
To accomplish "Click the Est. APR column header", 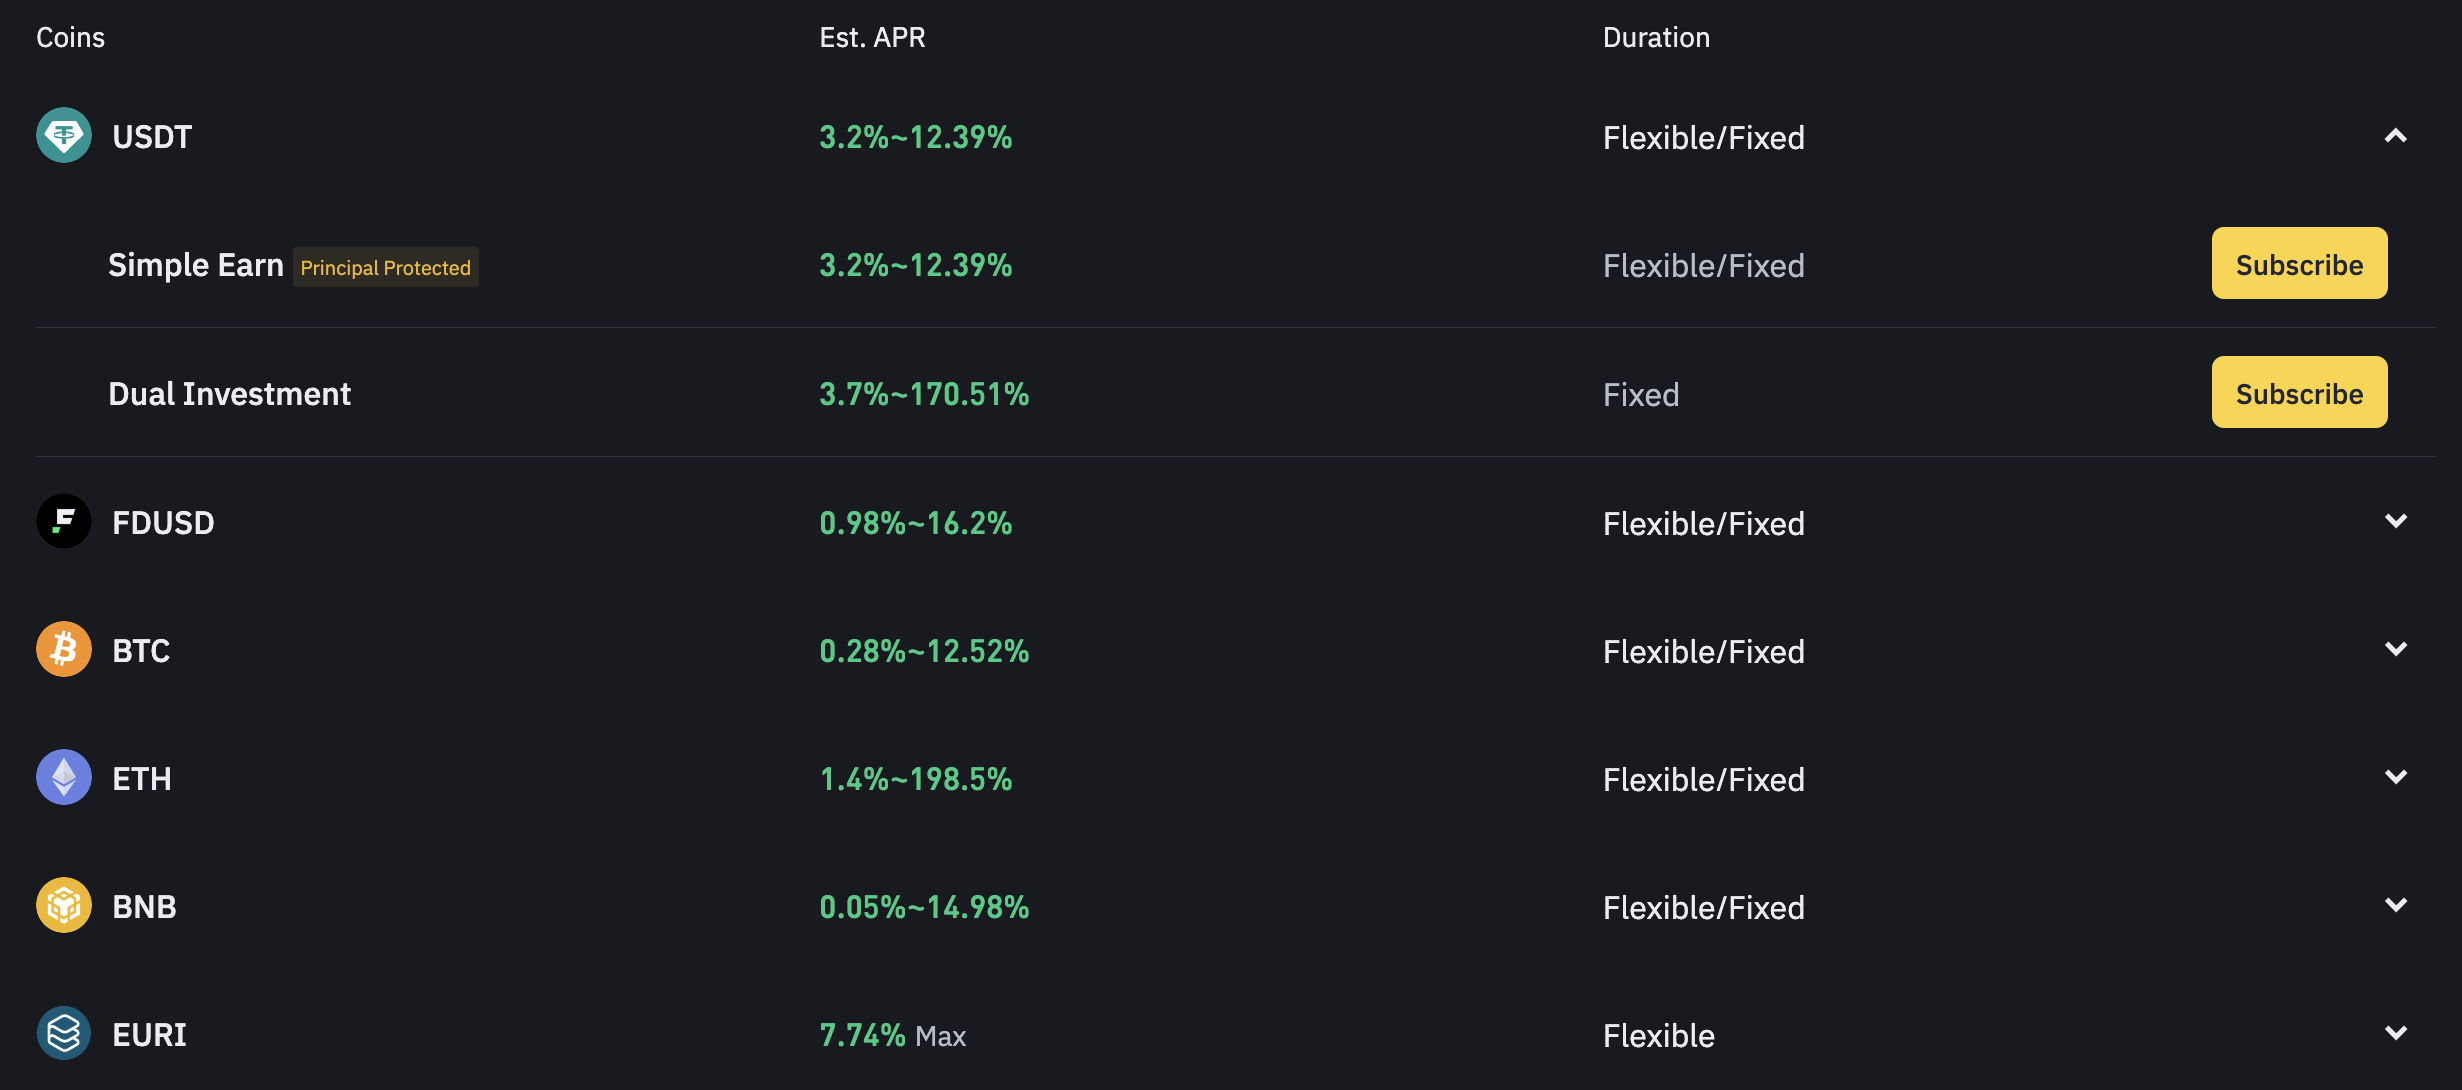I will click(x=872, y=38).
